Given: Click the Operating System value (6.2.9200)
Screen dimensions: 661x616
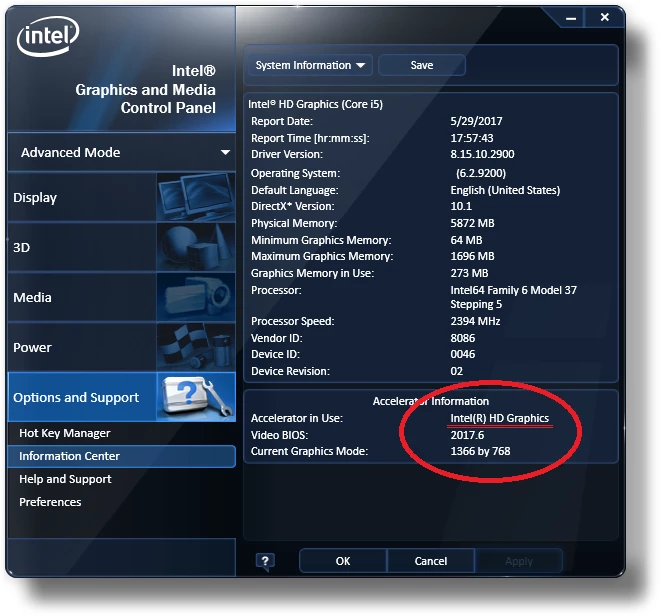Looking at the screenshot, I should [x=481, y=173].
